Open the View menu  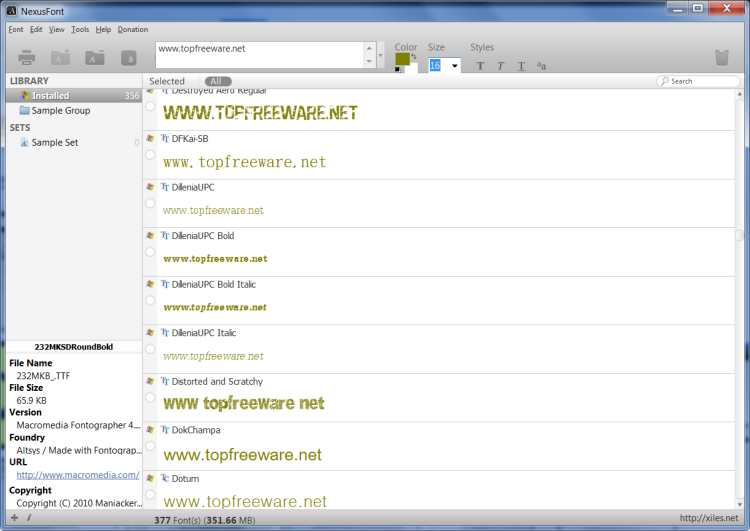56,29
